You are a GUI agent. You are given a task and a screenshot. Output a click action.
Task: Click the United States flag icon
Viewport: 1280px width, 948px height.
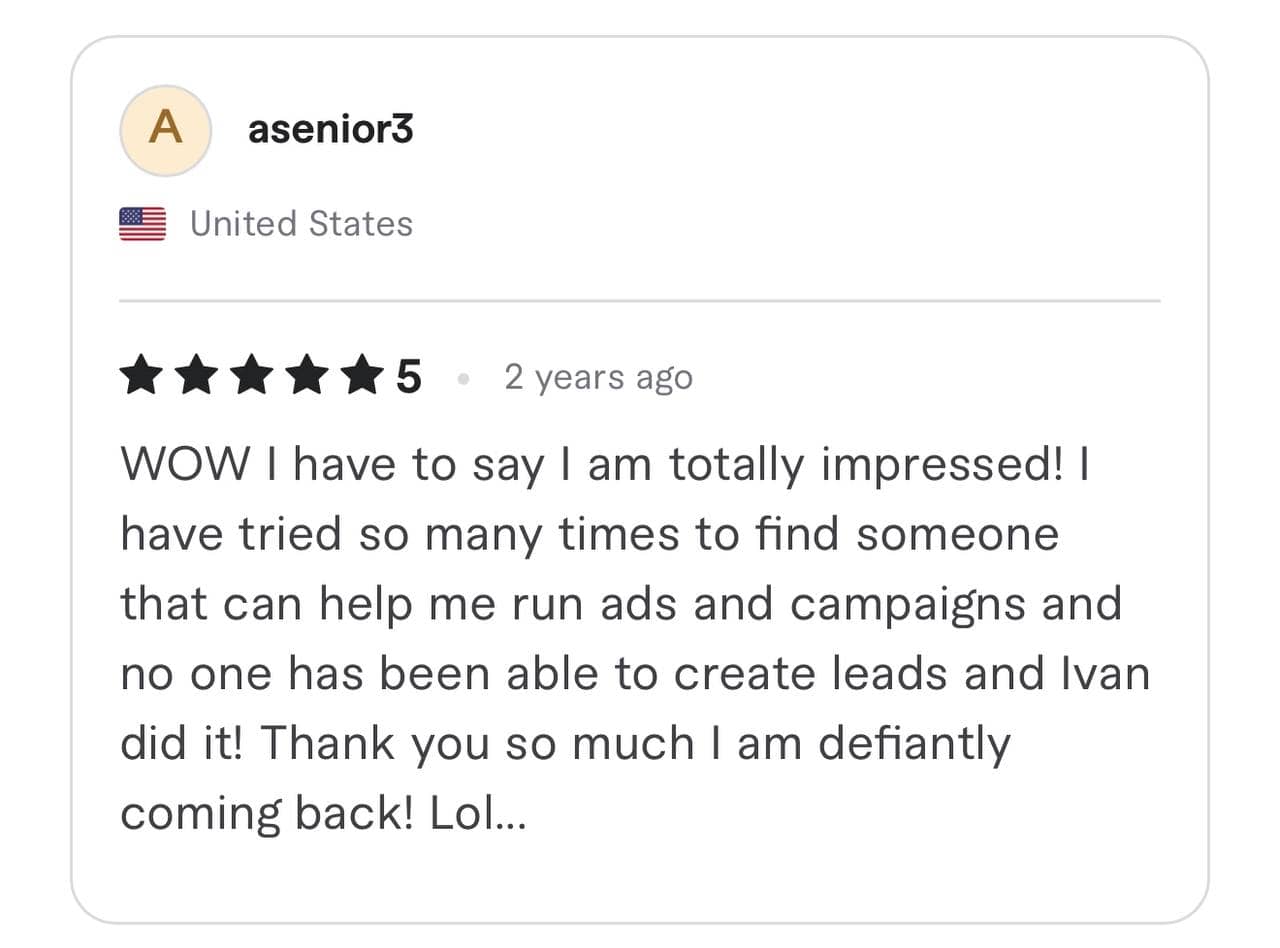(142, 224)
